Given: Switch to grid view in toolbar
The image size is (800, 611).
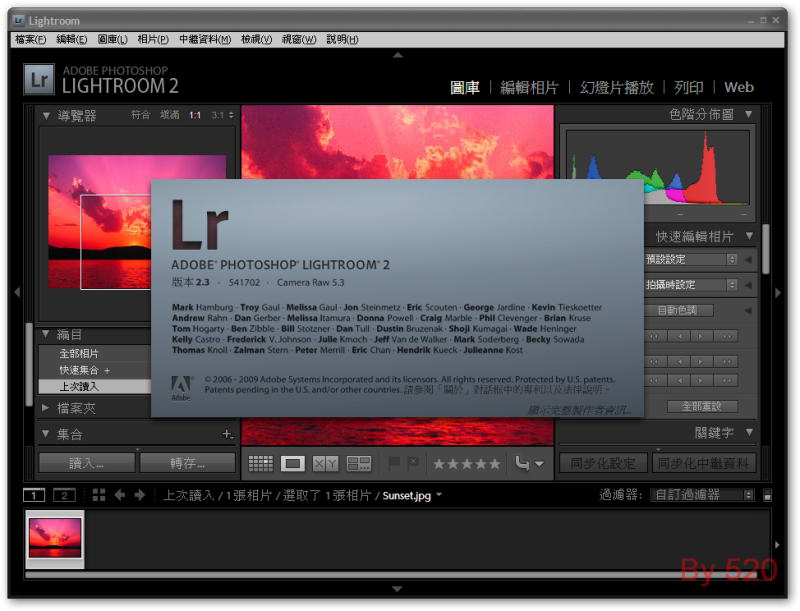Looking at the screenshot, I should (261, 463).
